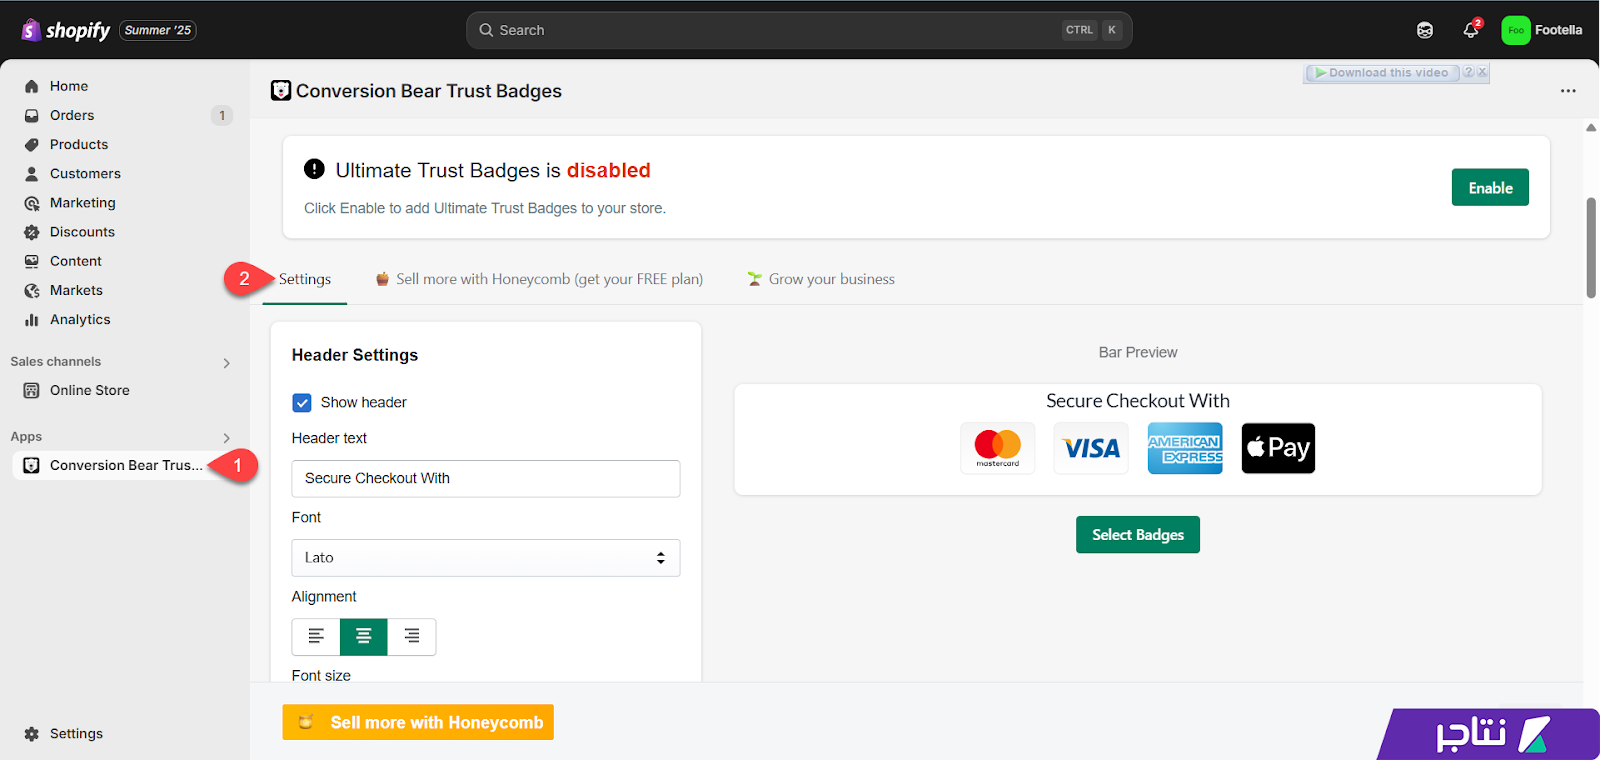This screenshot has width=1600, height=760.
Task: Click the Marketing target icon
Action: 31,203
